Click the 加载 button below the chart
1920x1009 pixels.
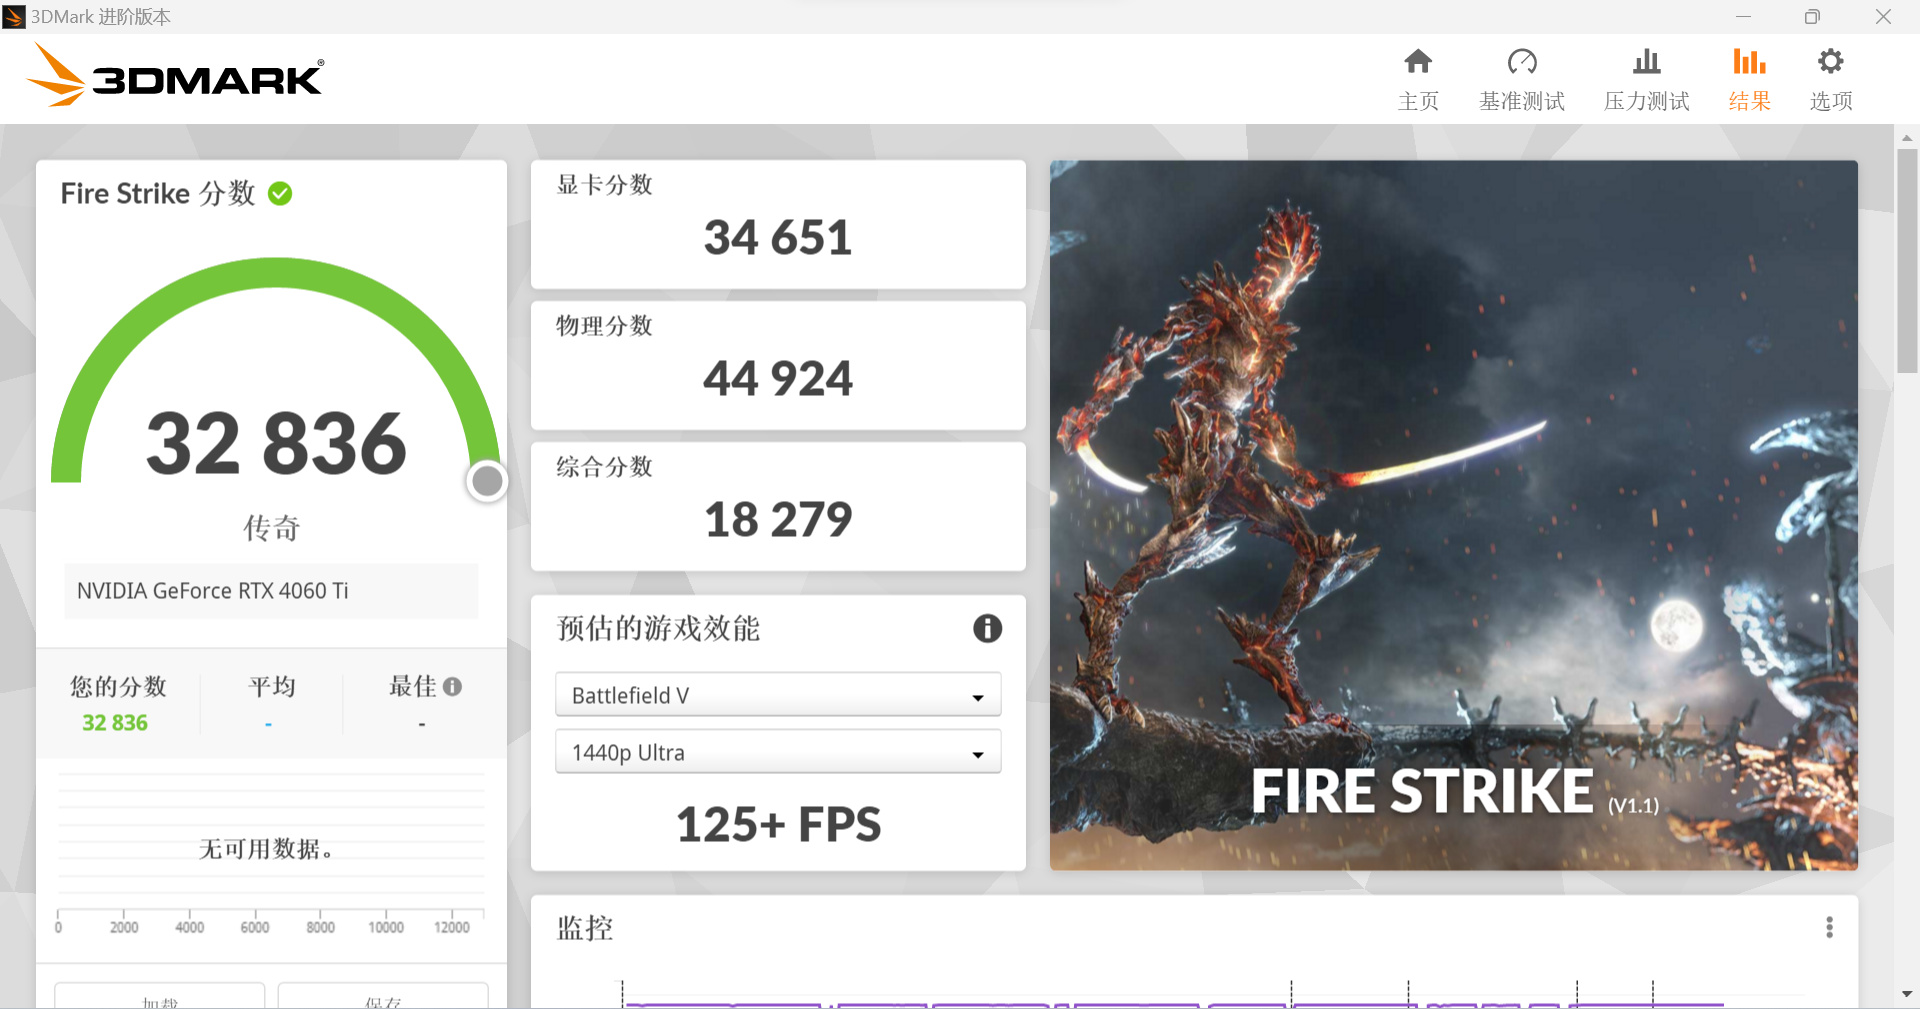(x=160, y=996)
